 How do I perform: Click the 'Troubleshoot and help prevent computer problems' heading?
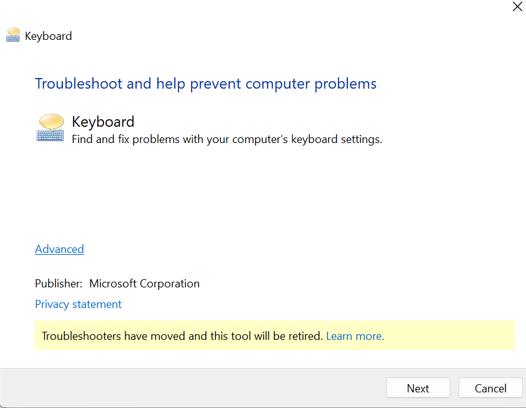click(x=206, y=84)
